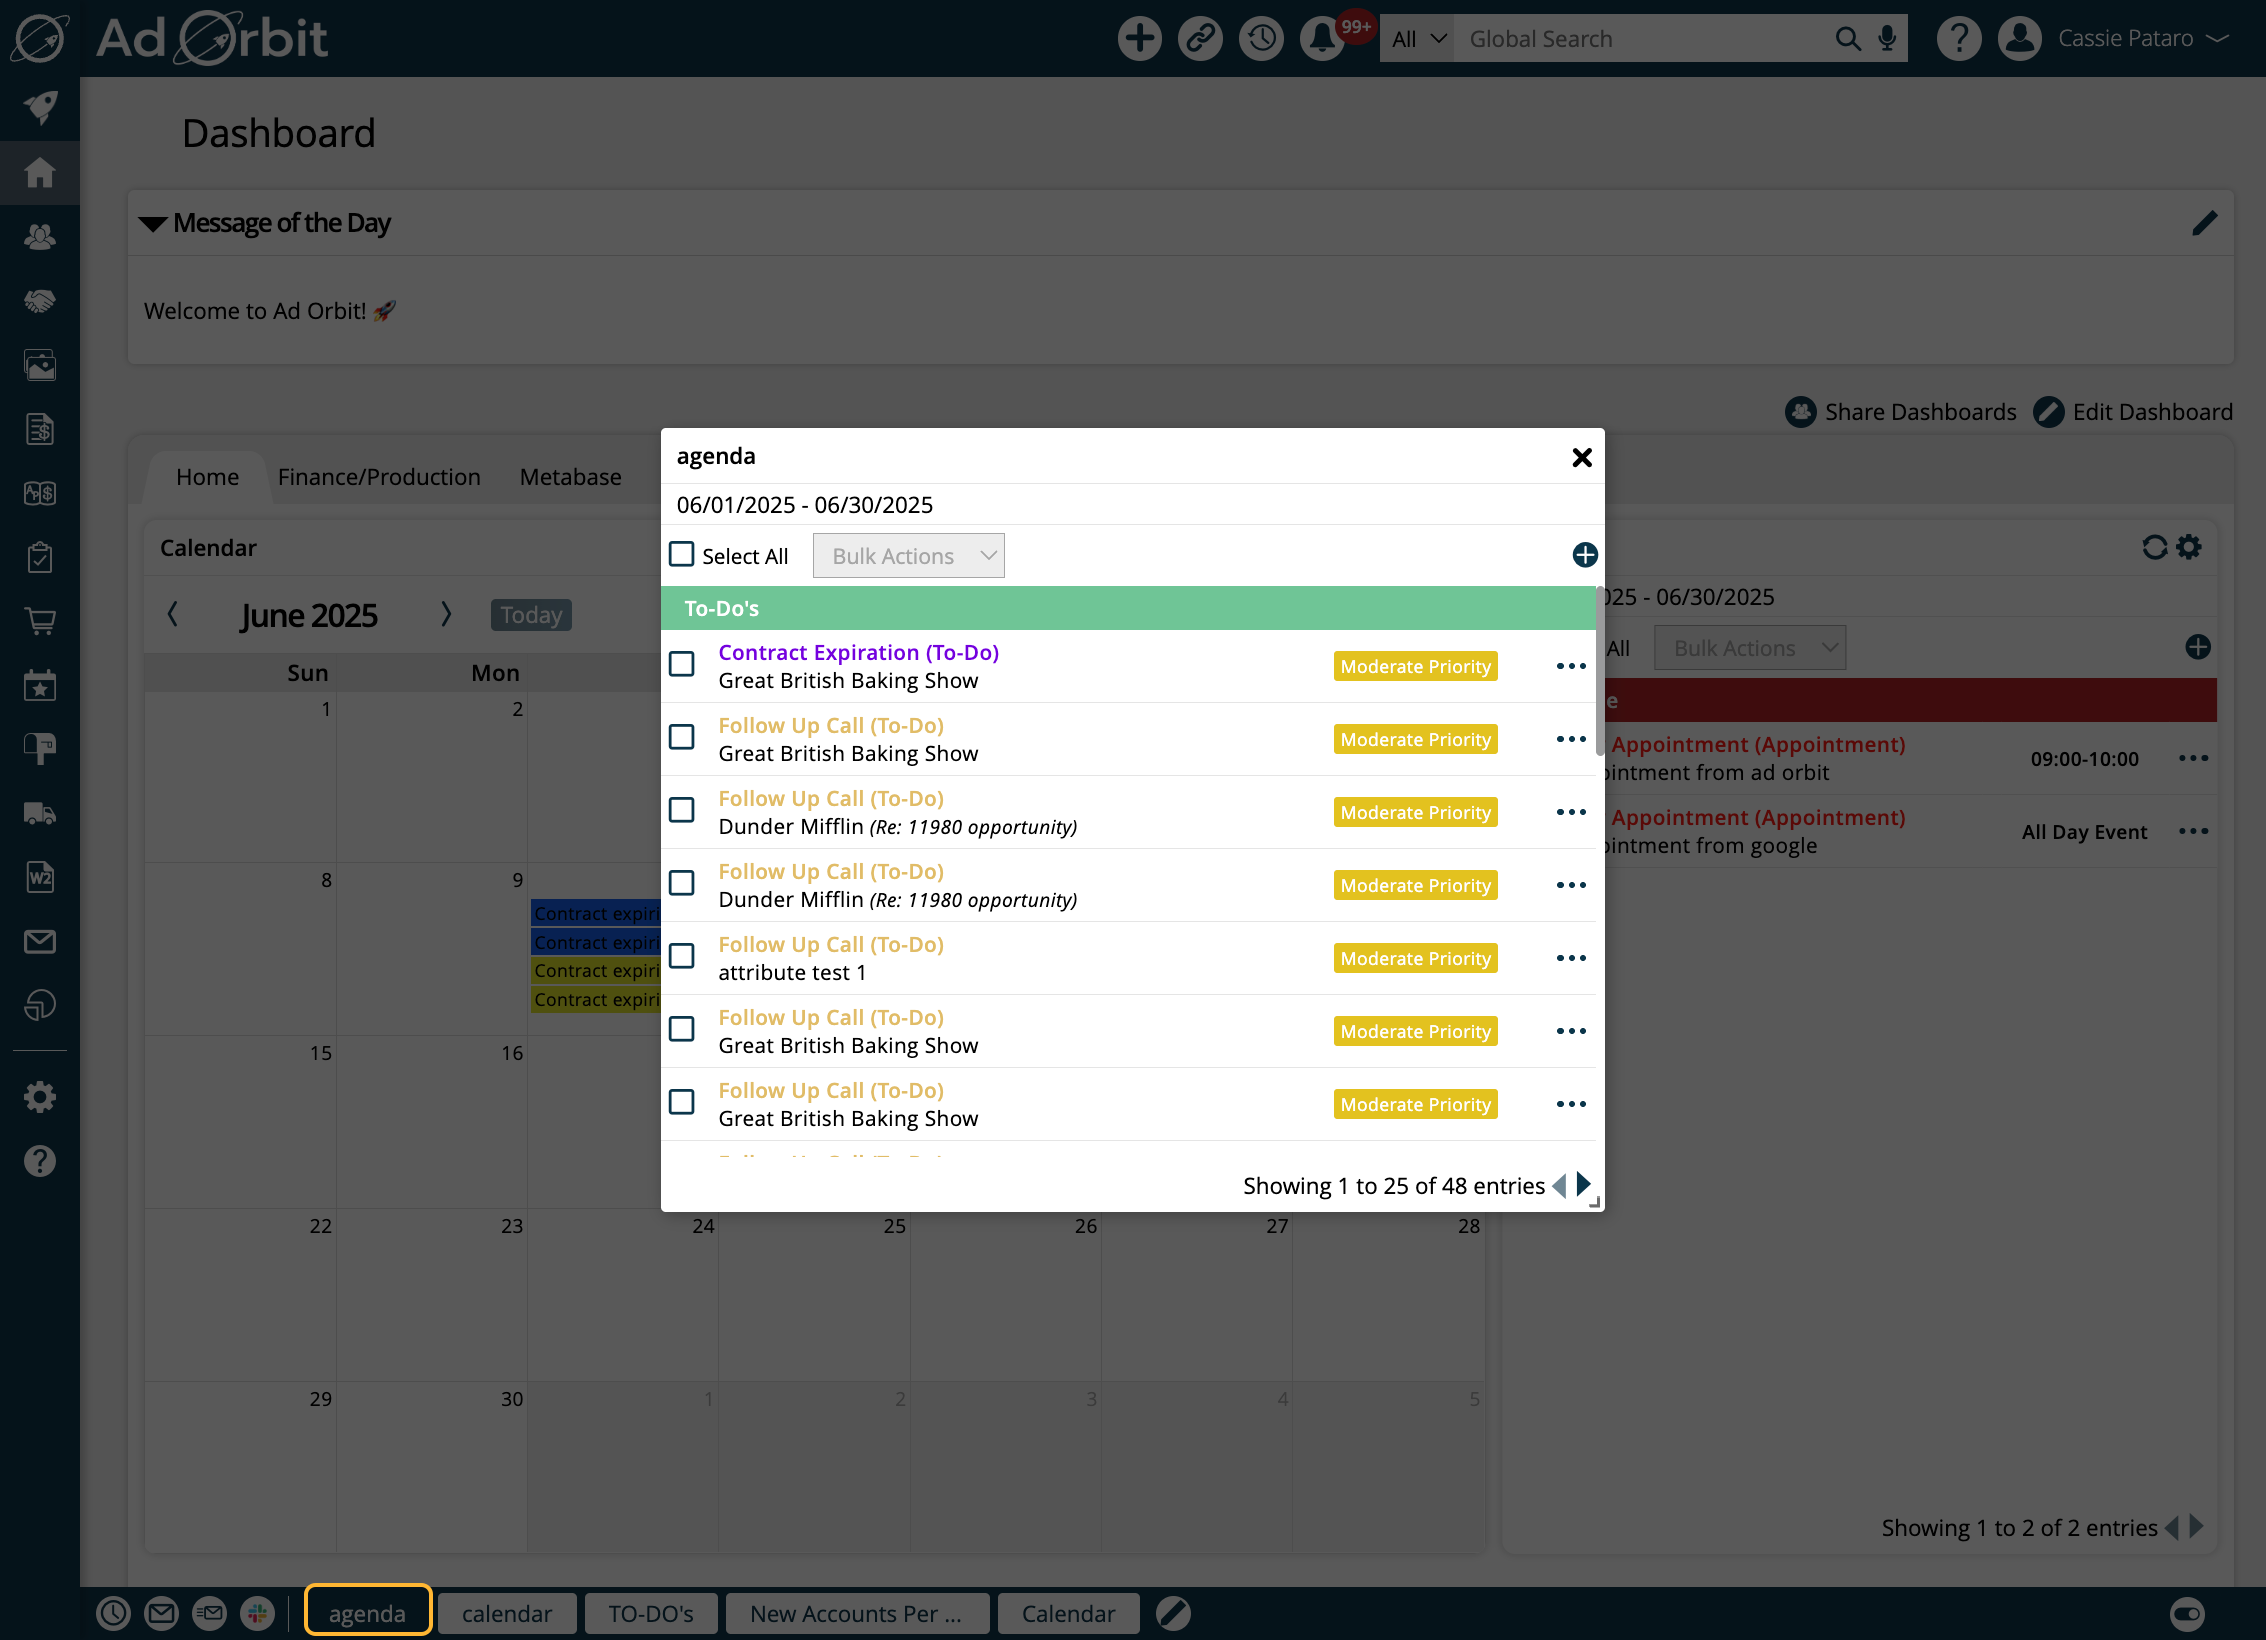Check the Select All checkbox in agenda popup
This screenshot has height=1640, width=2266.
point(681,554)
